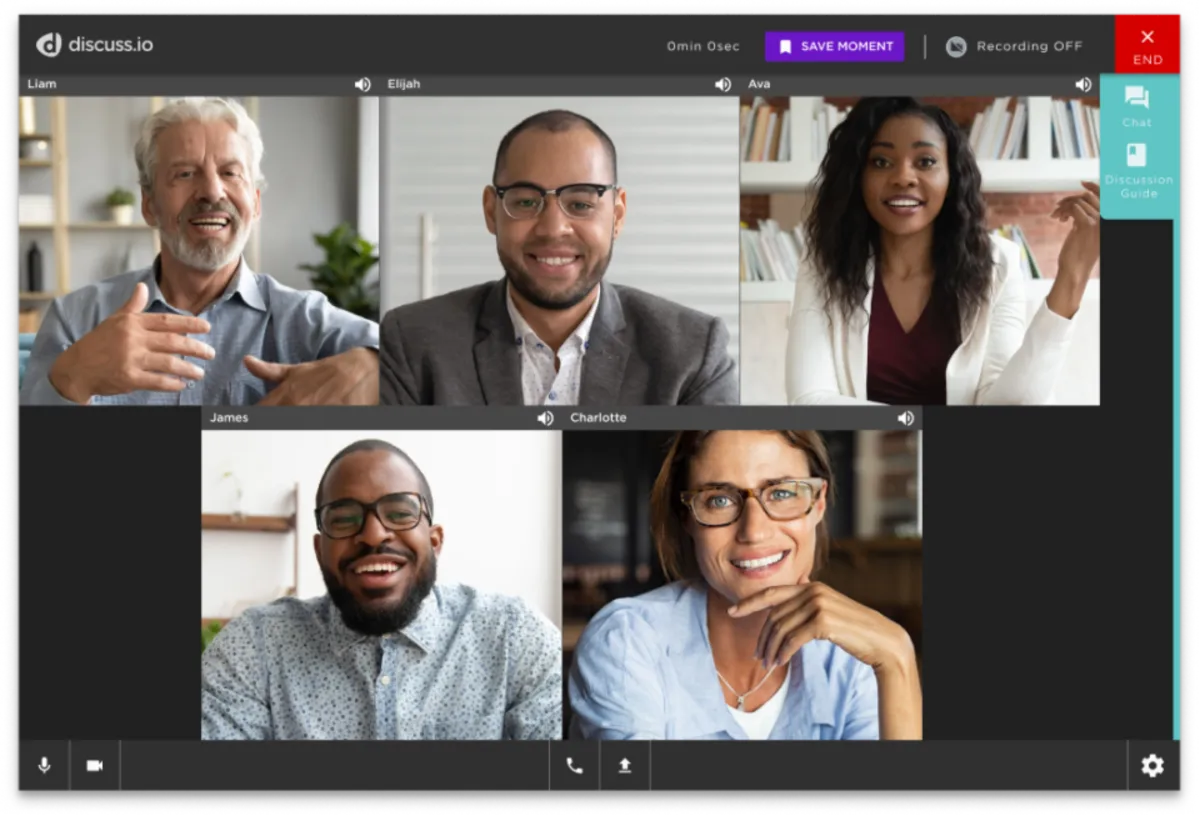The width and height of the screenshot is (1200, 816).
Task: Click the upload share icon
Action: click(x=625, y=765)
